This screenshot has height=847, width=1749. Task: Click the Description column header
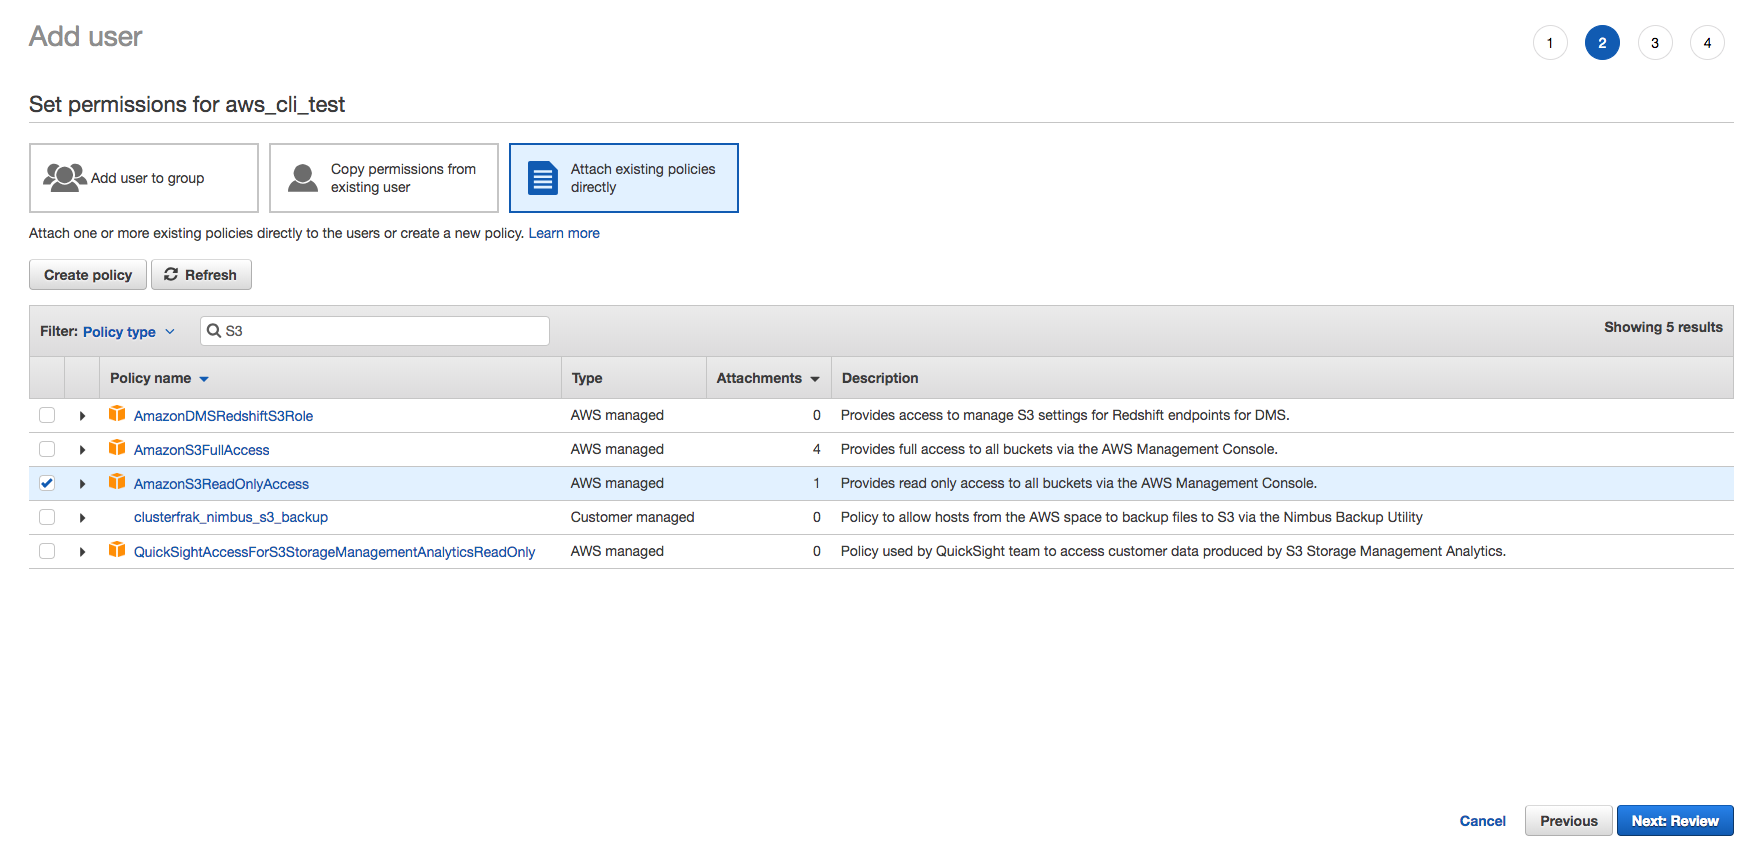[880, 378]
